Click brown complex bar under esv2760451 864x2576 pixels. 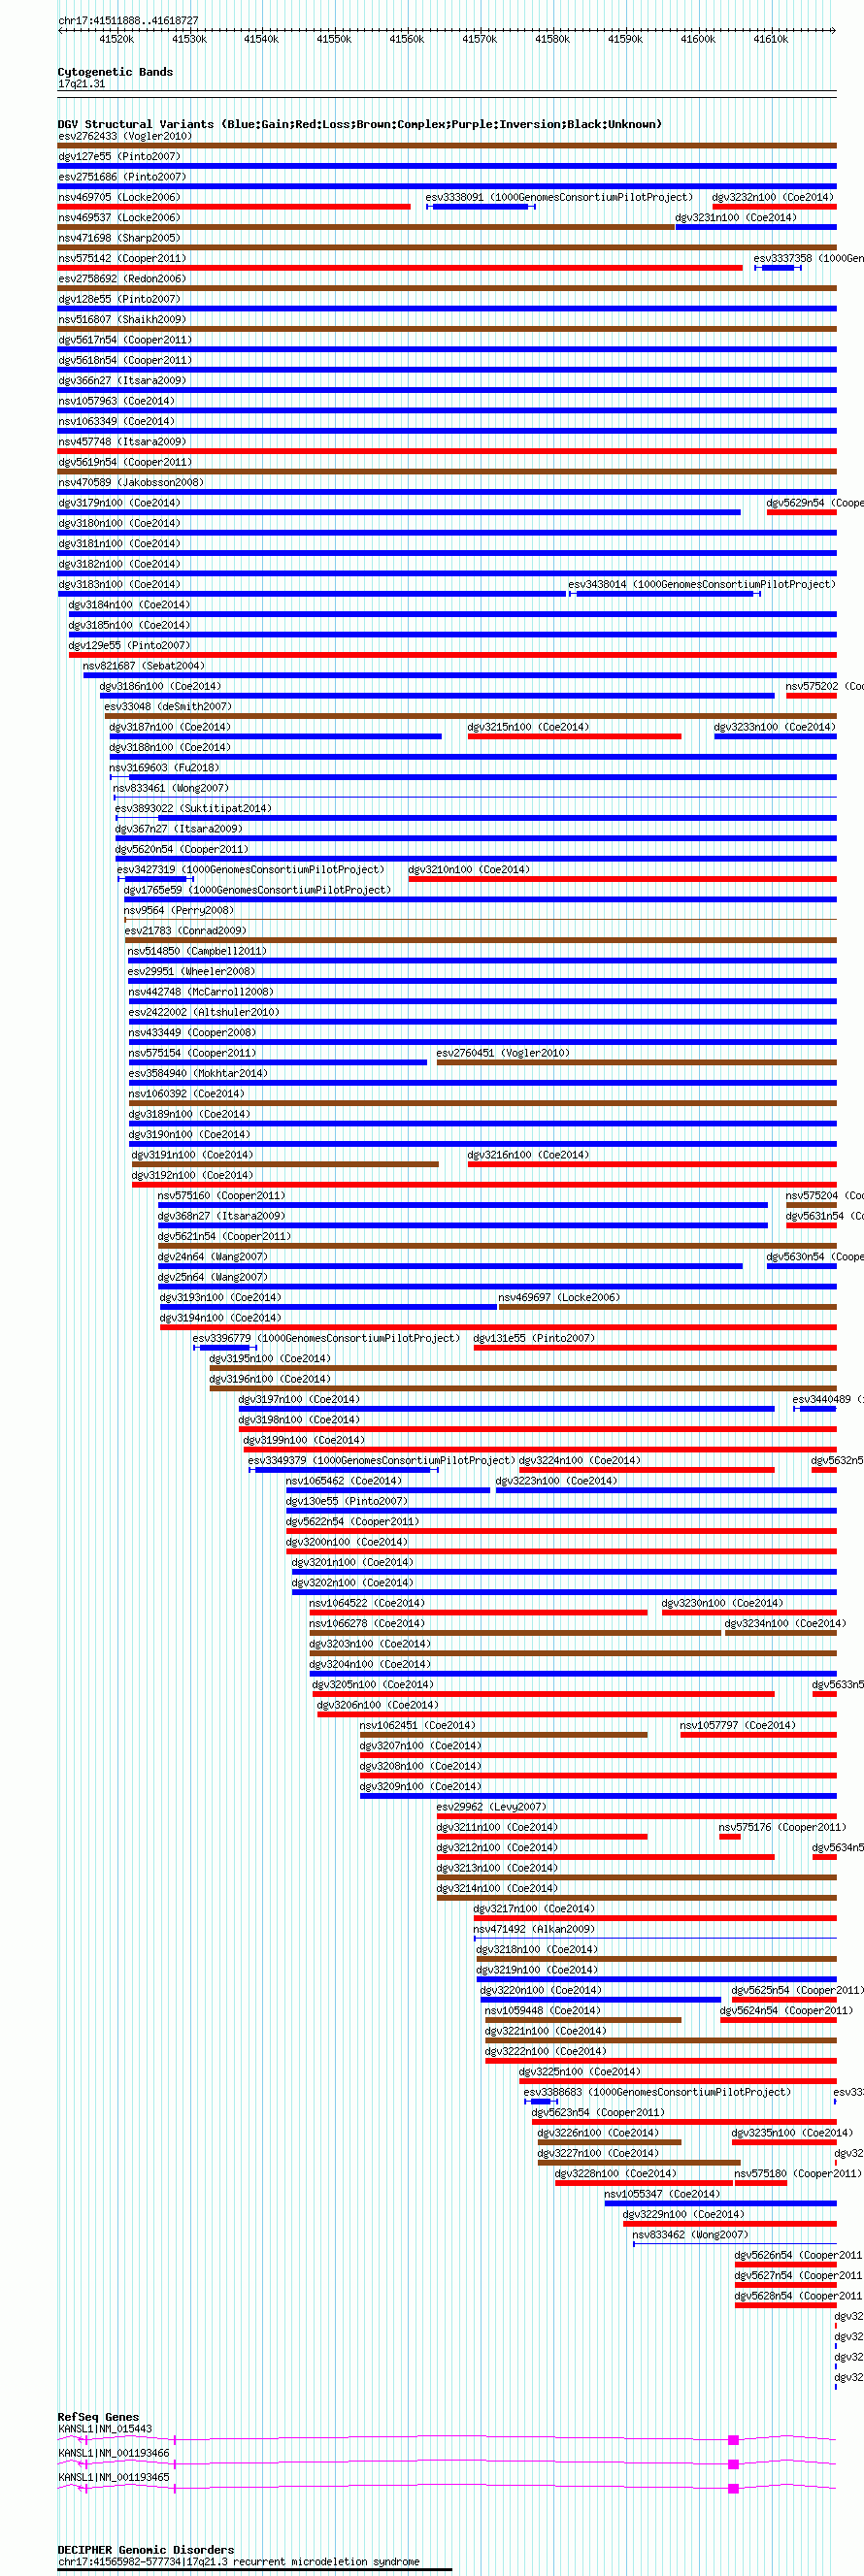pos(636,1062)
